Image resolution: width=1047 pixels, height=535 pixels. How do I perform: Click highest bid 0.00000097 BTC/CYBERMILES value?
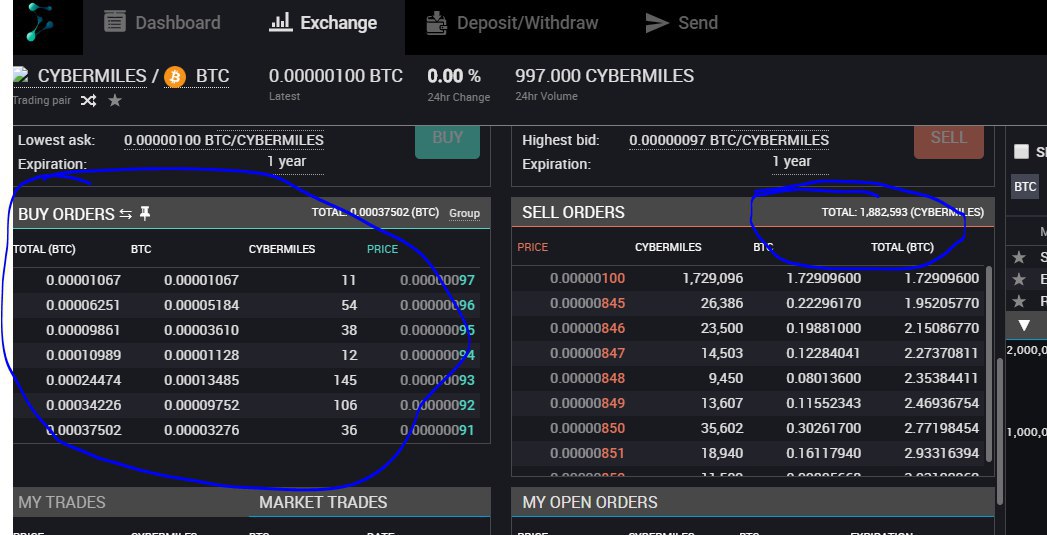click(729, 140)
